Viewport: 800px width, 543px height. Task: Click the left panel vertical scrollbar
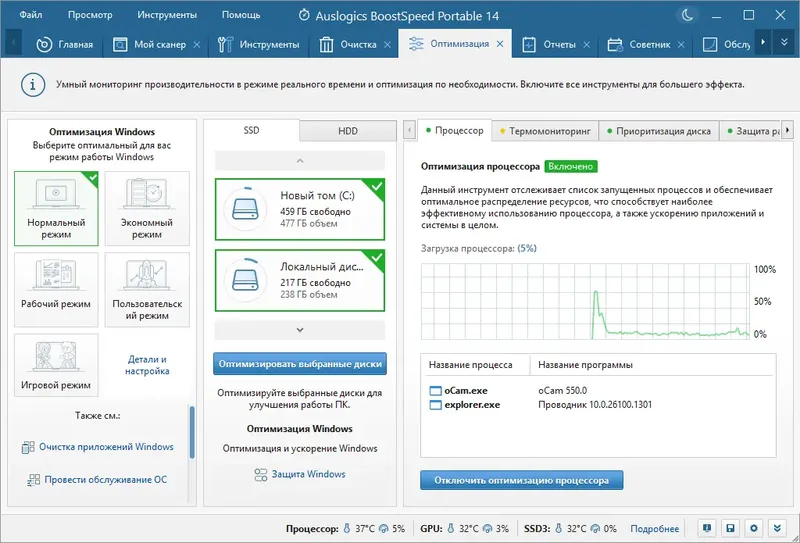(x=192, y=432)
